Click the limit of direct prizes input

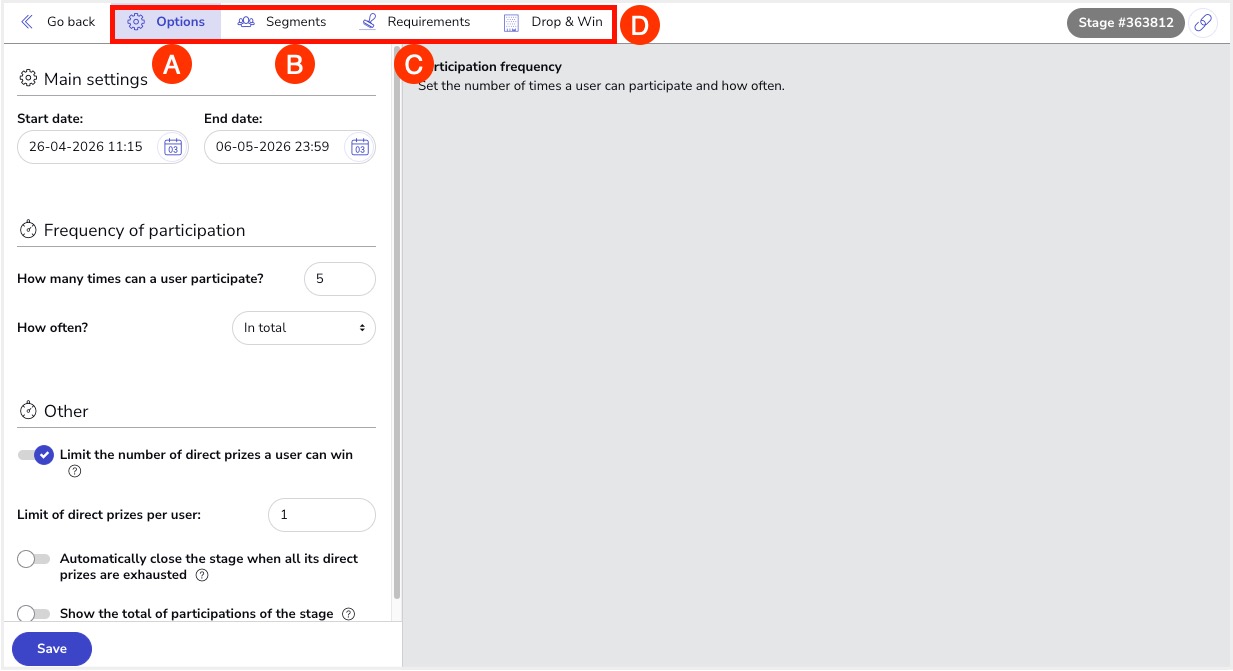click(321, 515)
